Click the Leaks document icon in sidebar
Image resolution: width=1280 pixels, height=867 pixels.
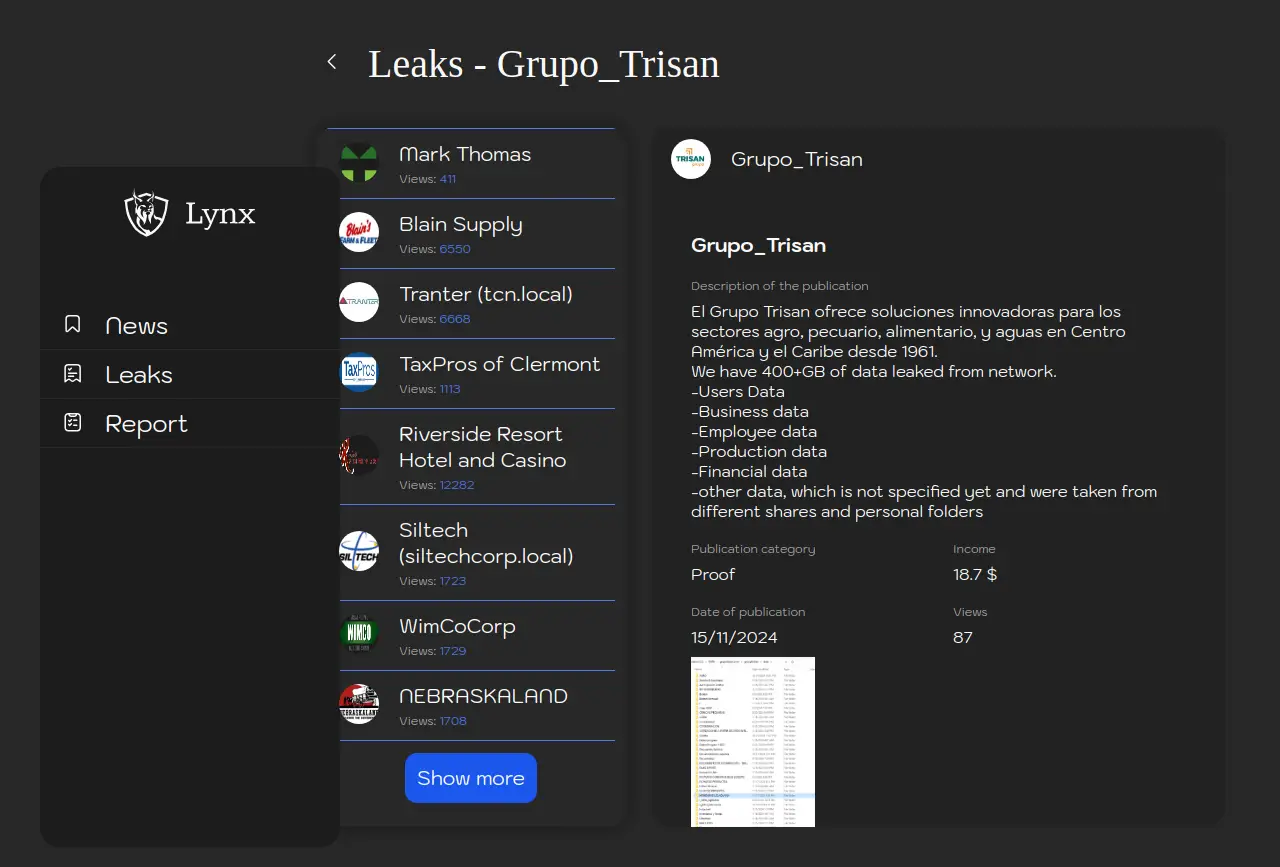coord(73,374)
